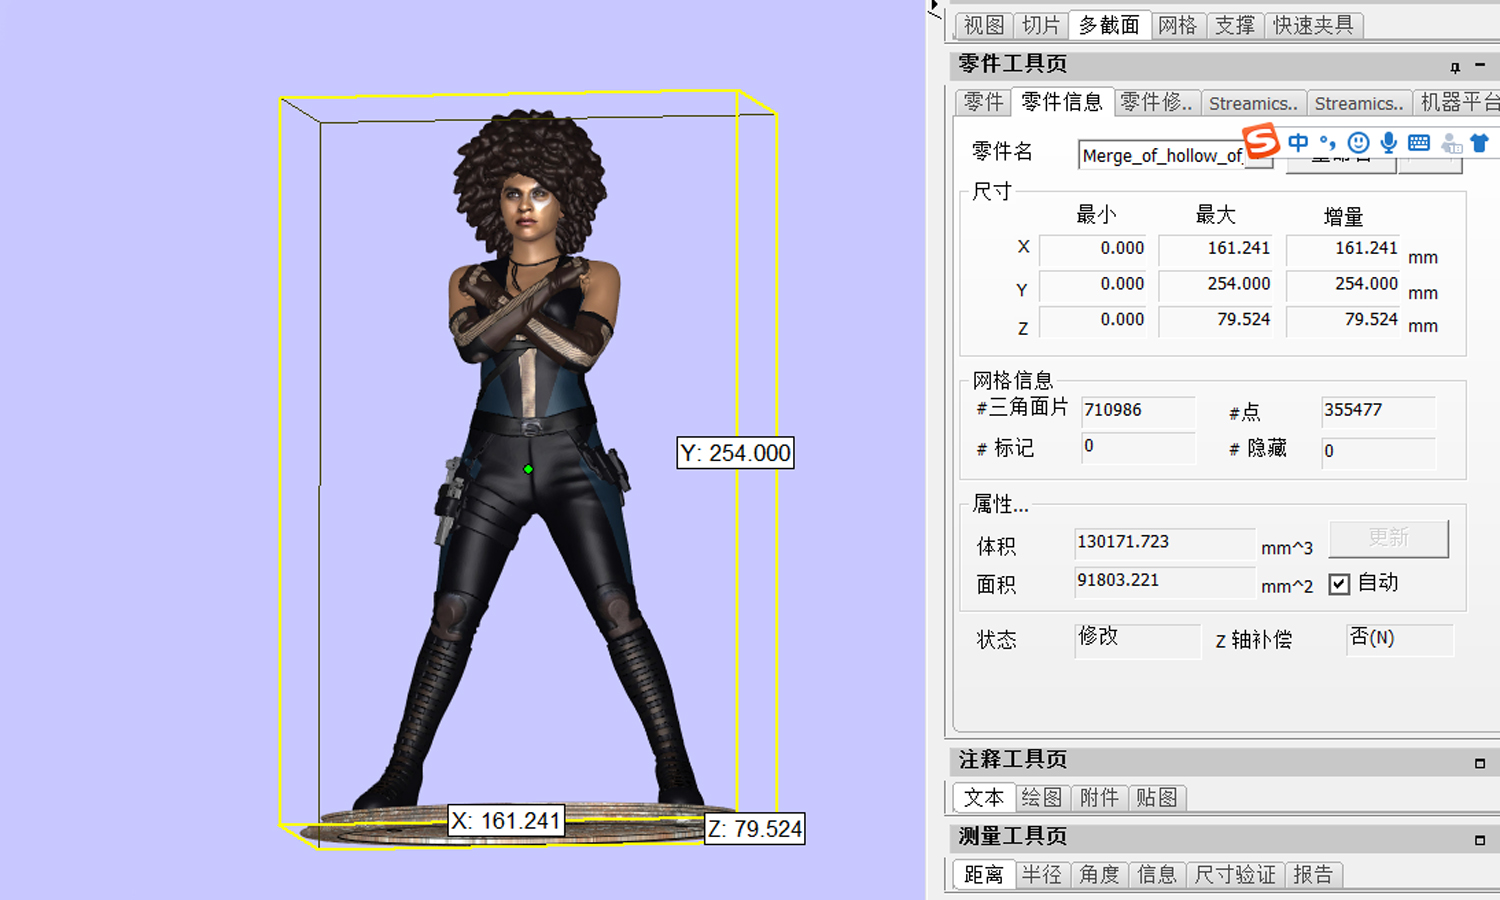Click the 点 count field 355477
This screenshot has width=1500, height=900.
1378,411
